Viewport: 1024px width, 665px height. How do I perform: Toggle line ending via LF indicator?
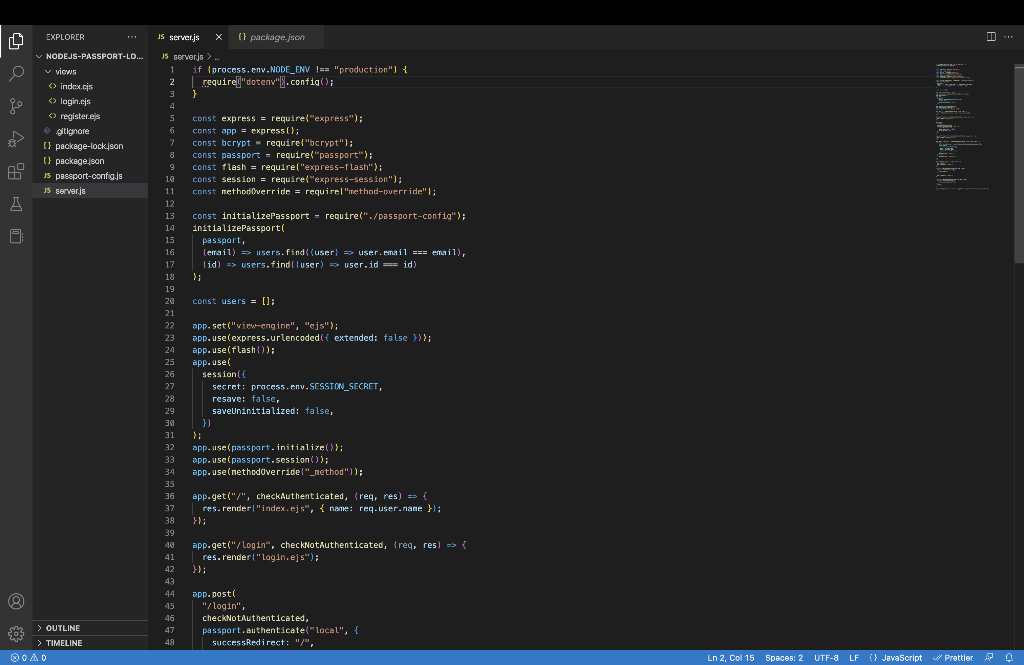(853, 658)
